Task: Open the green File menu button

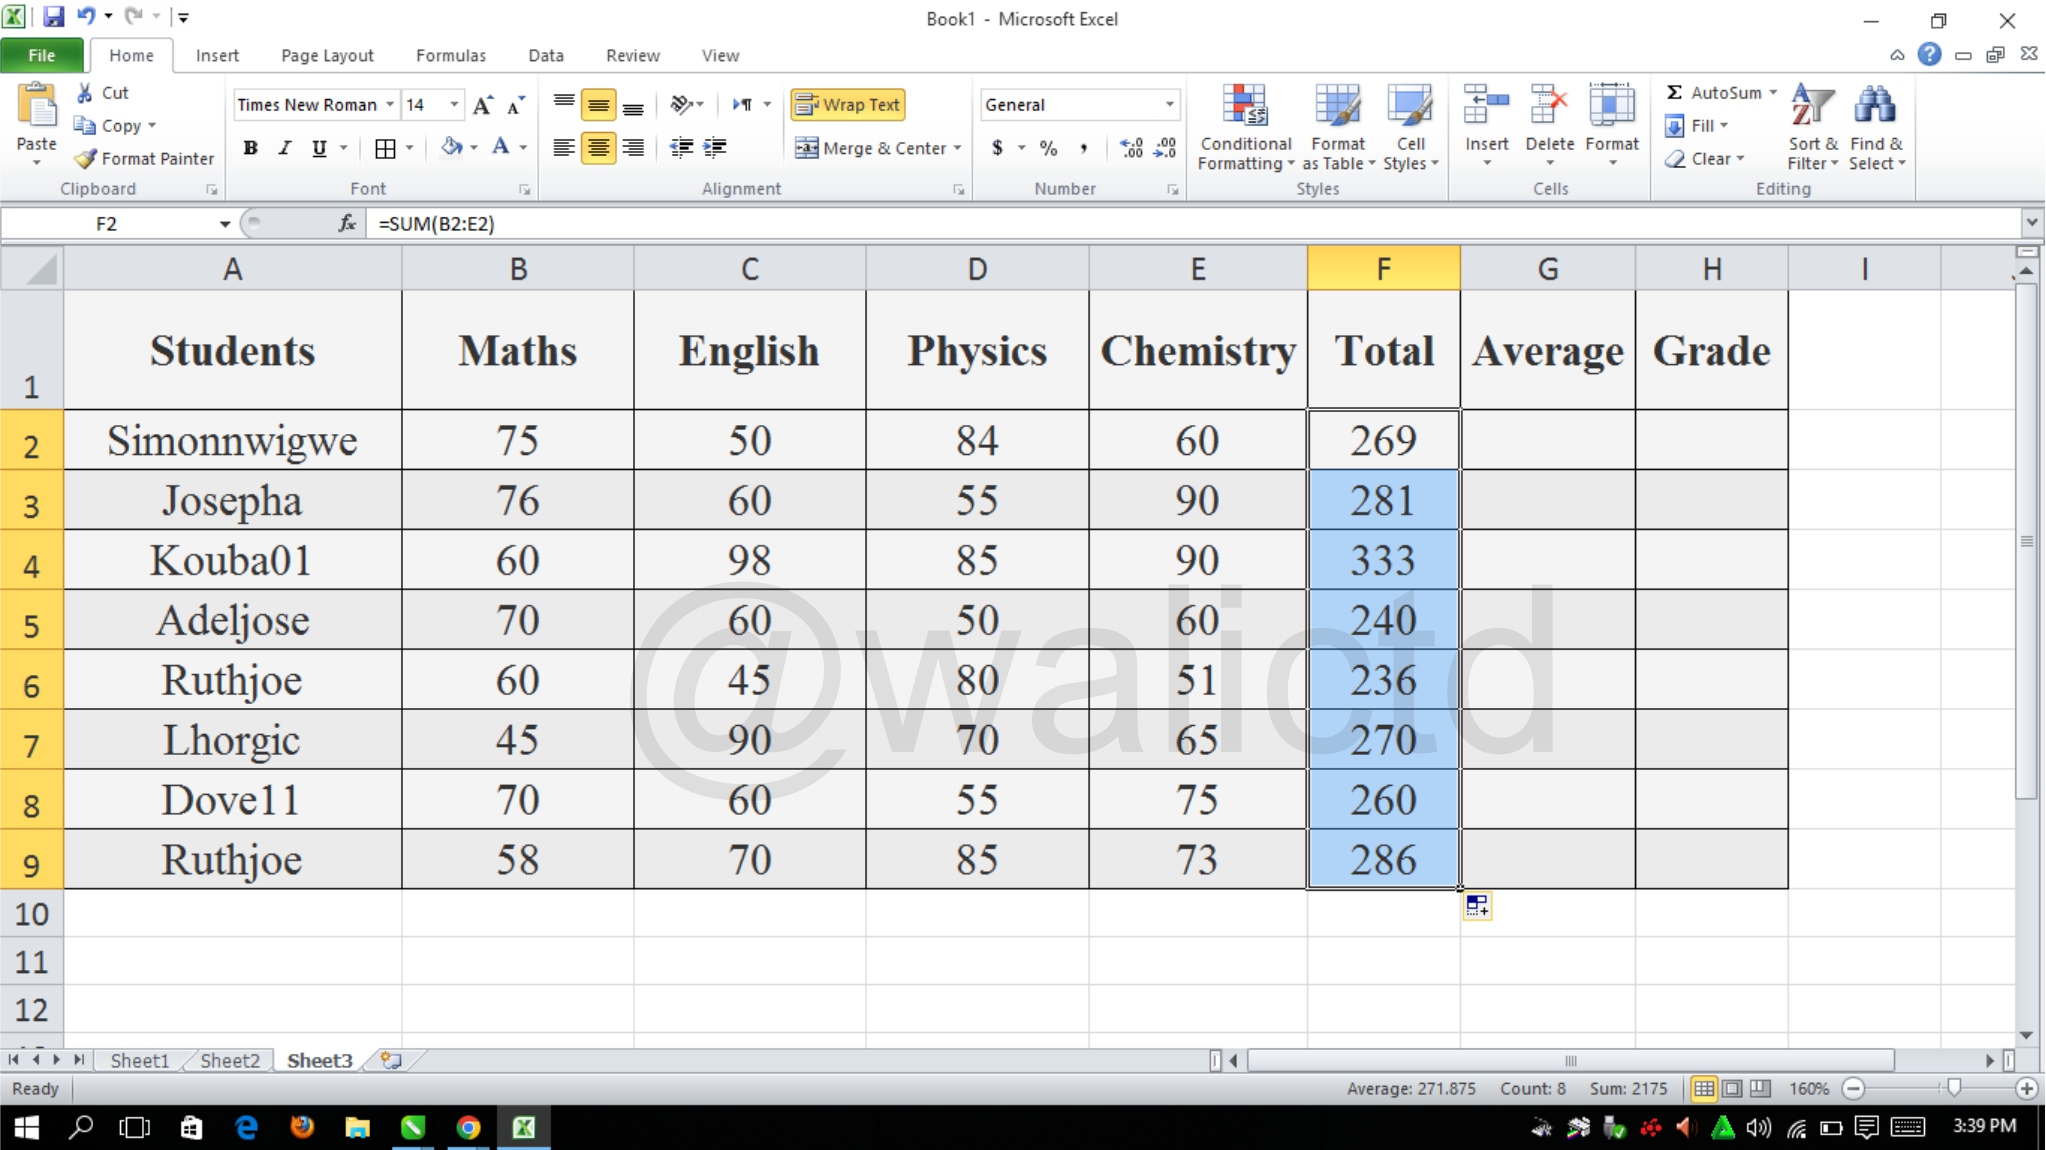Action: [42, 55]
